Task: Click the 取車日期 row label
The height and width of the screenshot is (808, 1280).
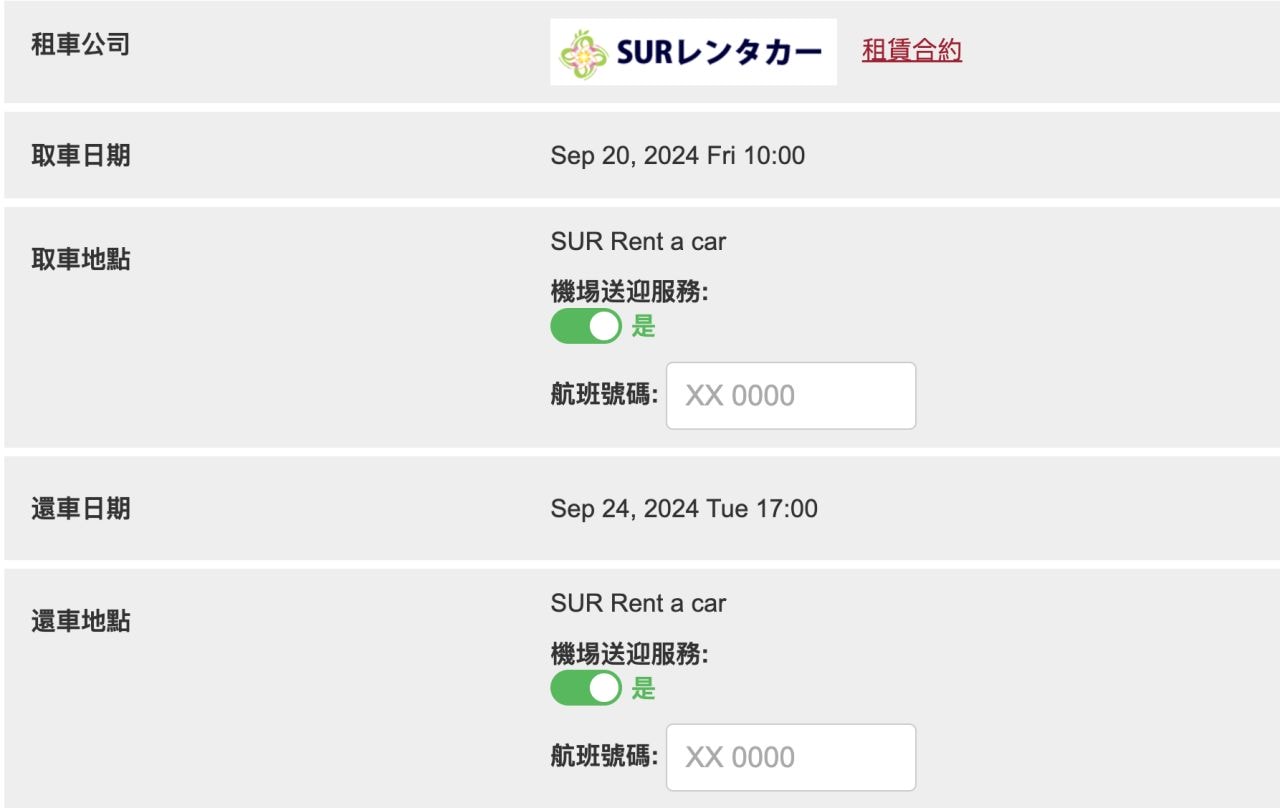Action: point(81,156)
